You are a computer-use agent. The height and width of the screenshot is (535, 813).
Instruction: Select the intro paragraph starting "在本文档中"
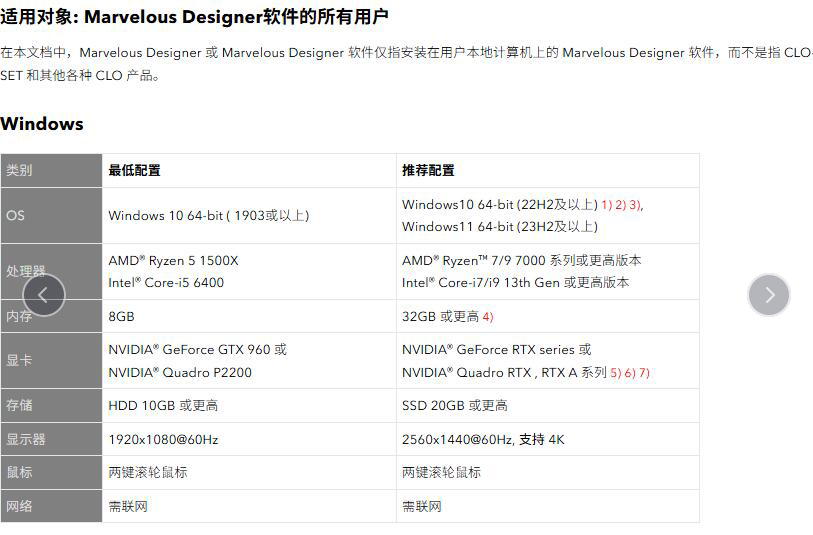[x=406, y=64]
